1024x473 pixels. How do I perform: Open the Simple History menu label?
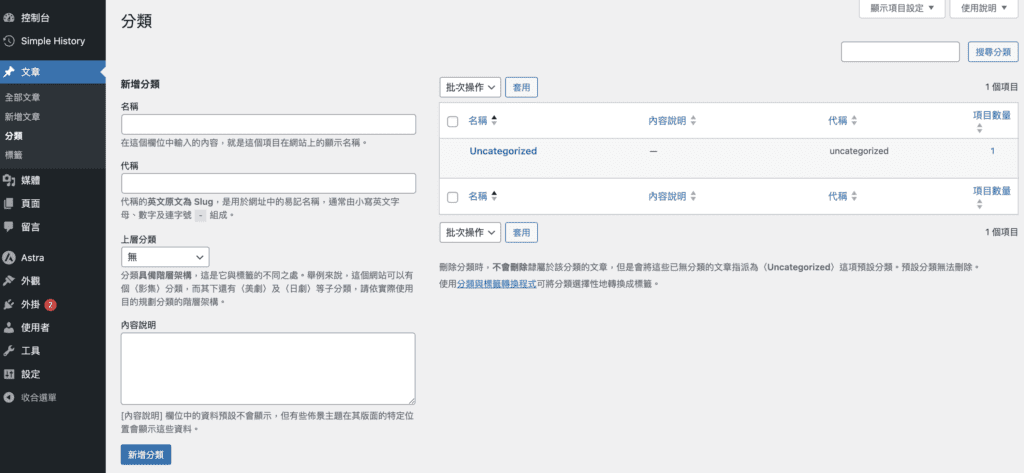[x=53, y=41]
